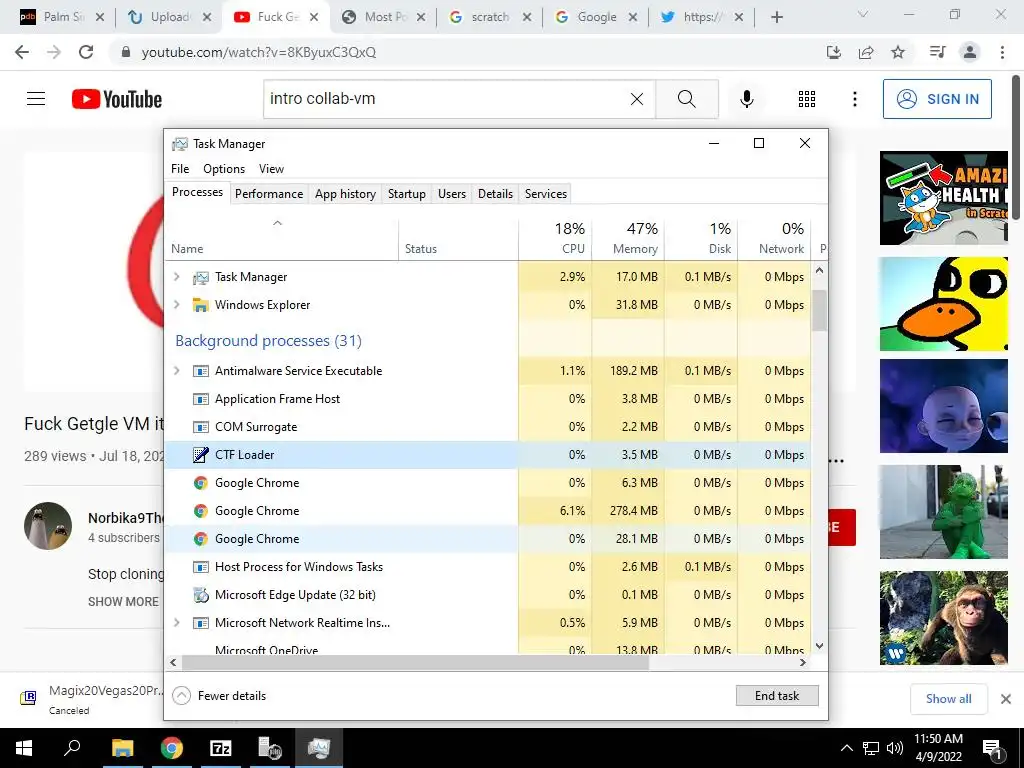Screen dimensions: 1024x768
Task: Click the share page icon in address bar
Action: point(866,52)
